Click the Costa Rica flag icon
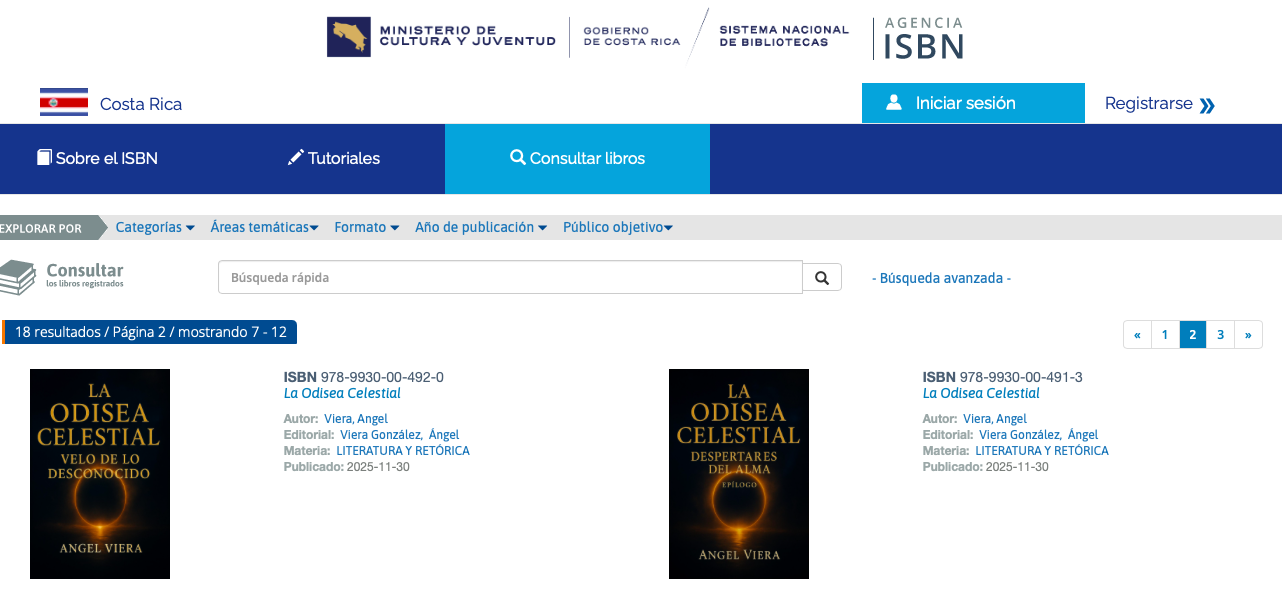The height and width of the screenshot is (600, 1282). (64, 103)
